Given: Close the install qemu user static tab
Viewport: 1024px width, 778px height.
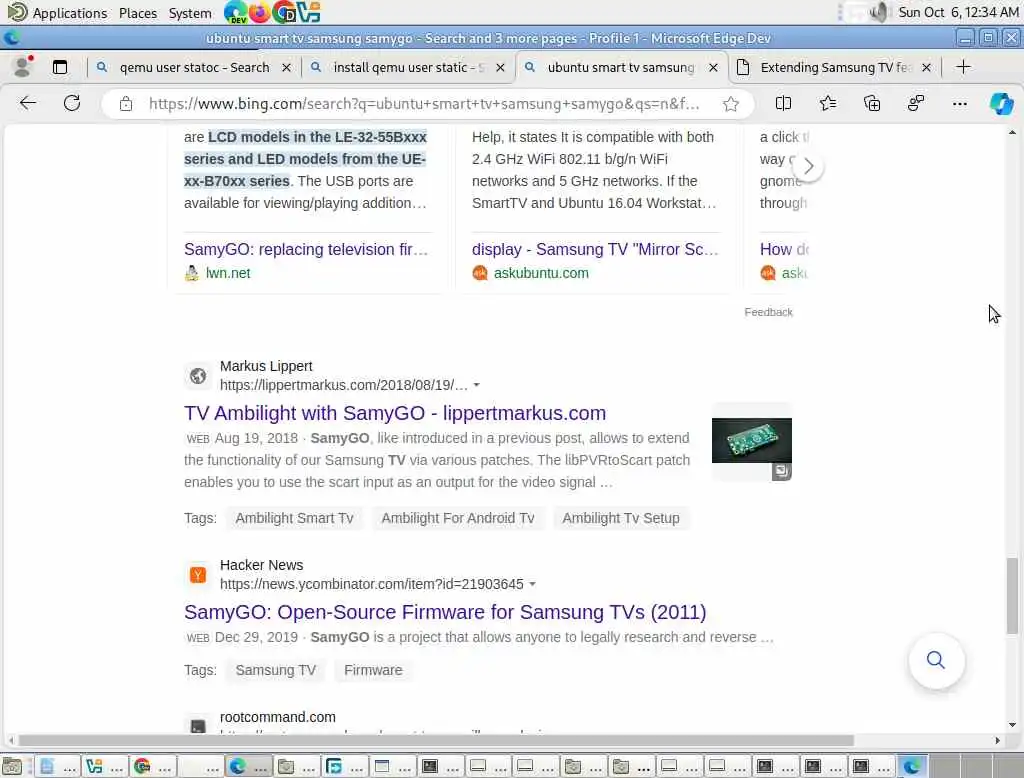Looking at the screenshot, I should click(500, 67).
